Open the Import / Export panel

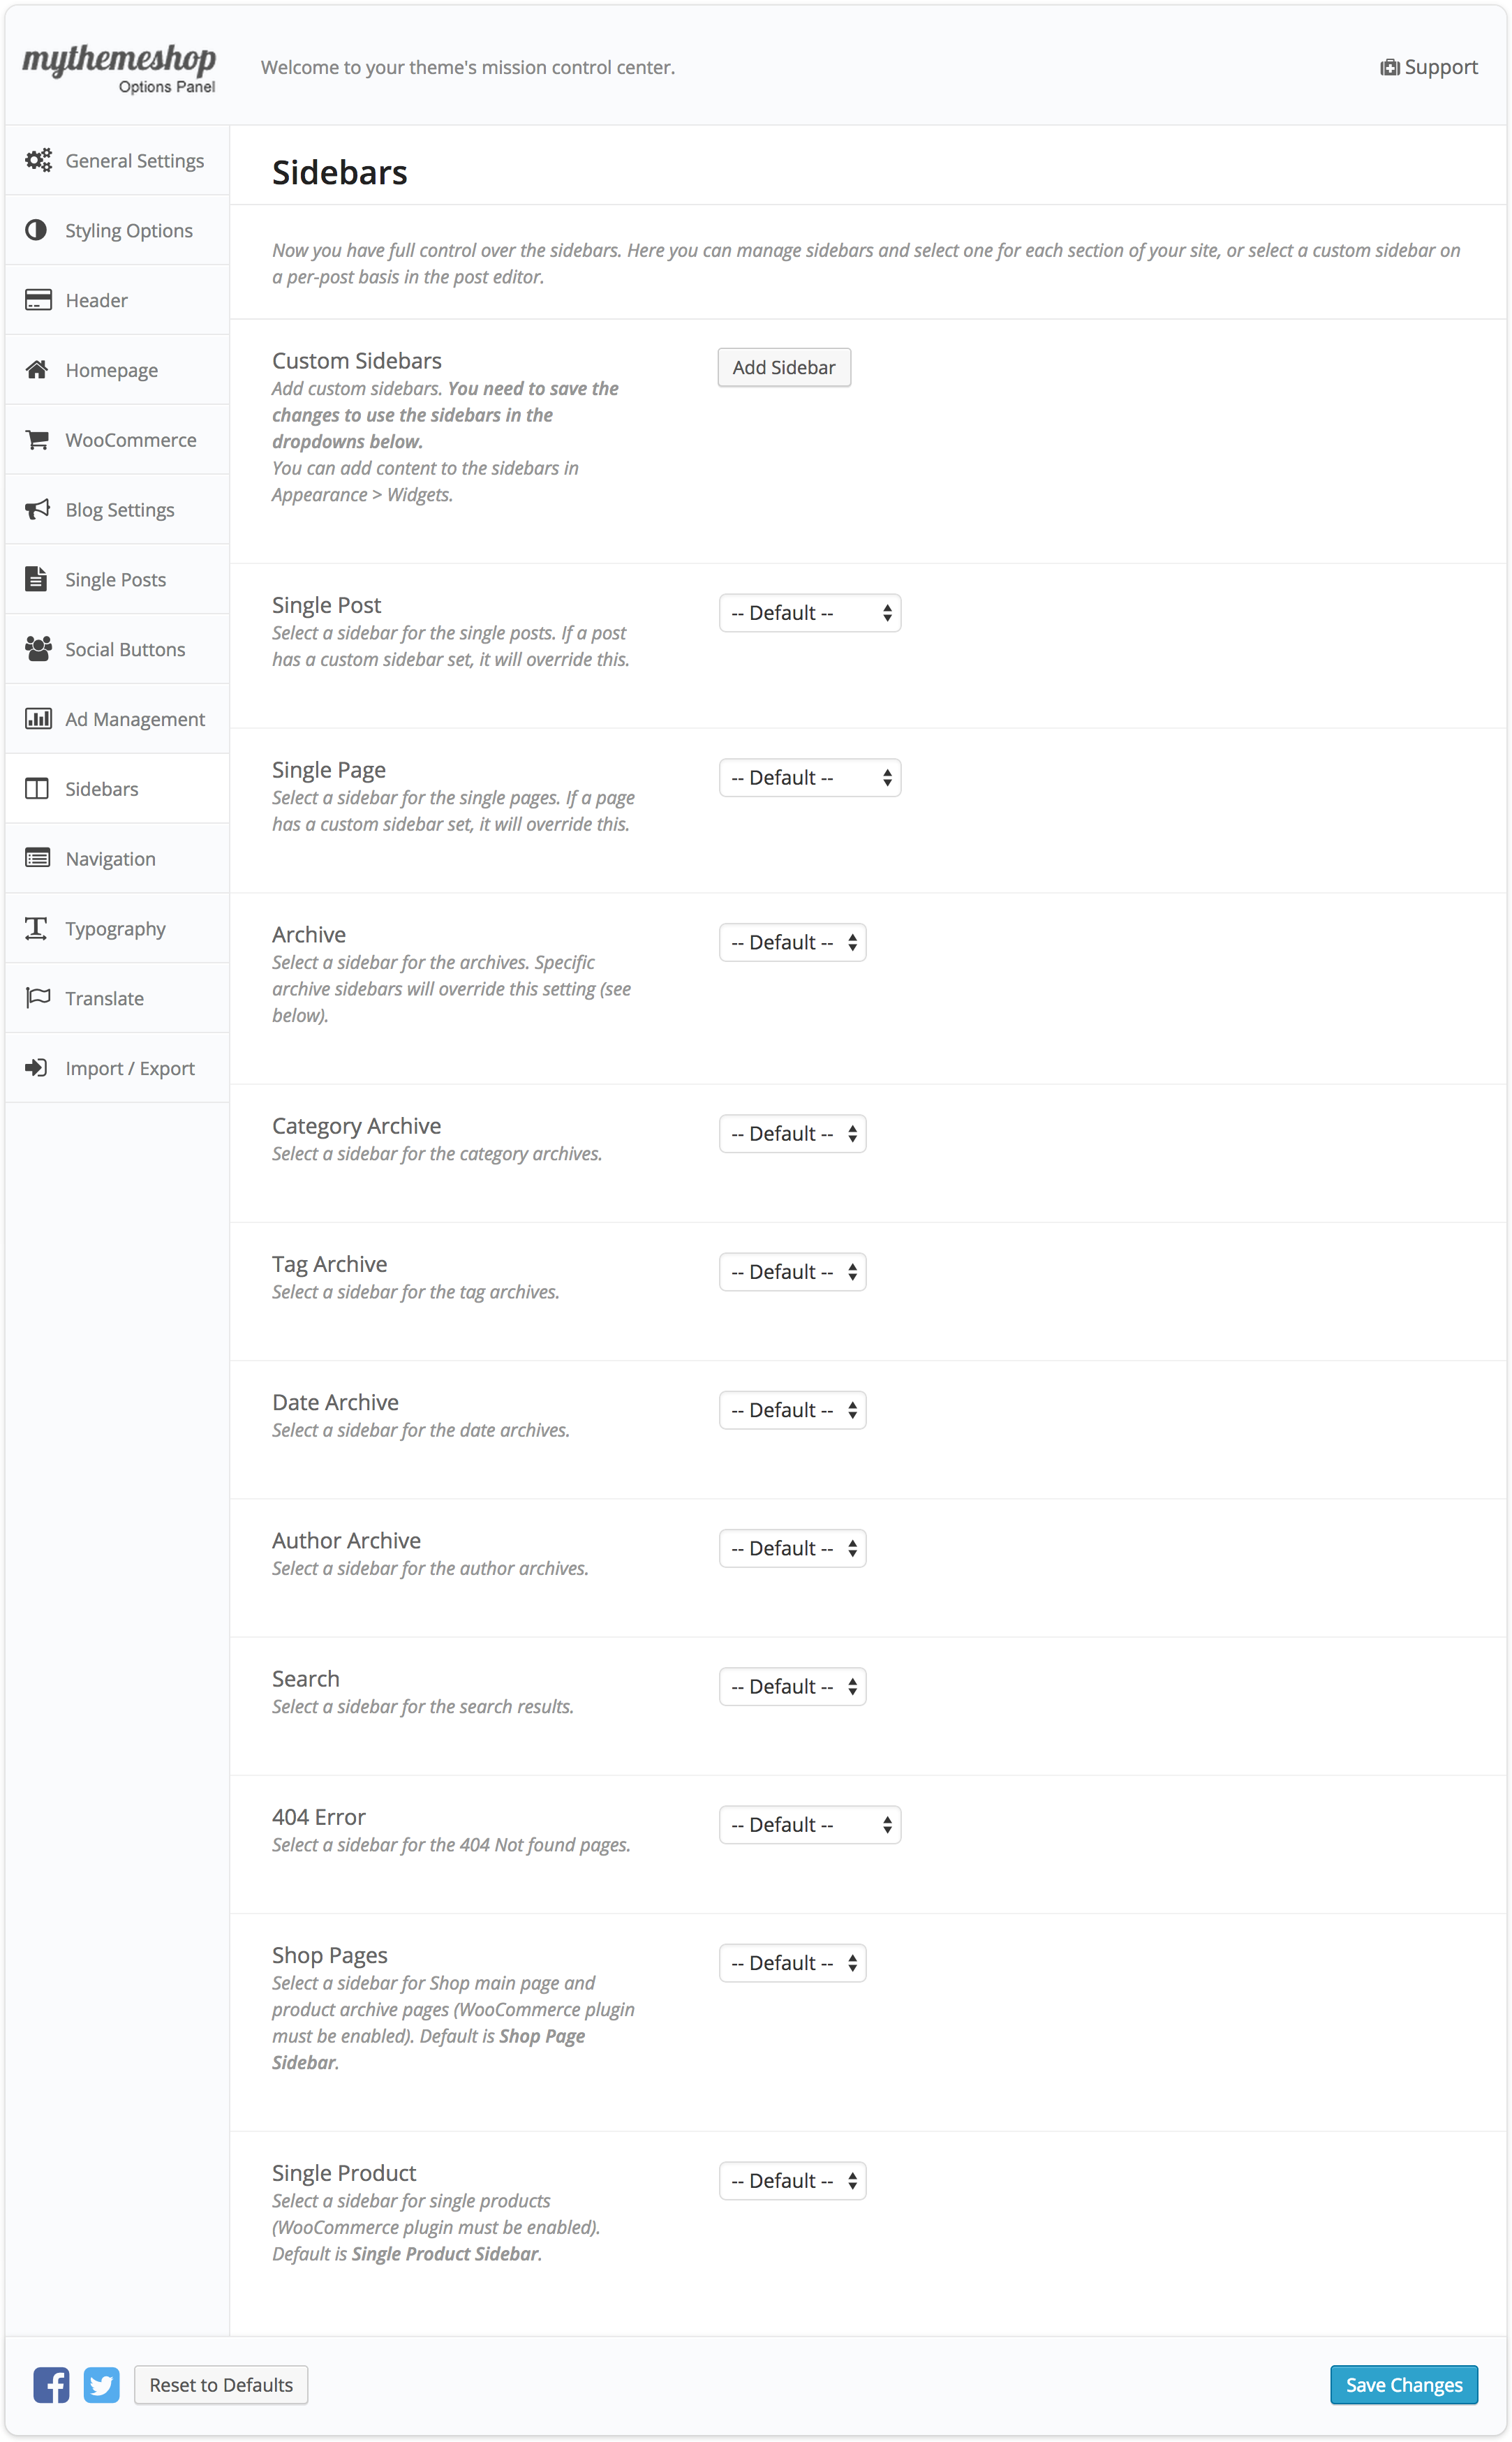(129, 1067)
